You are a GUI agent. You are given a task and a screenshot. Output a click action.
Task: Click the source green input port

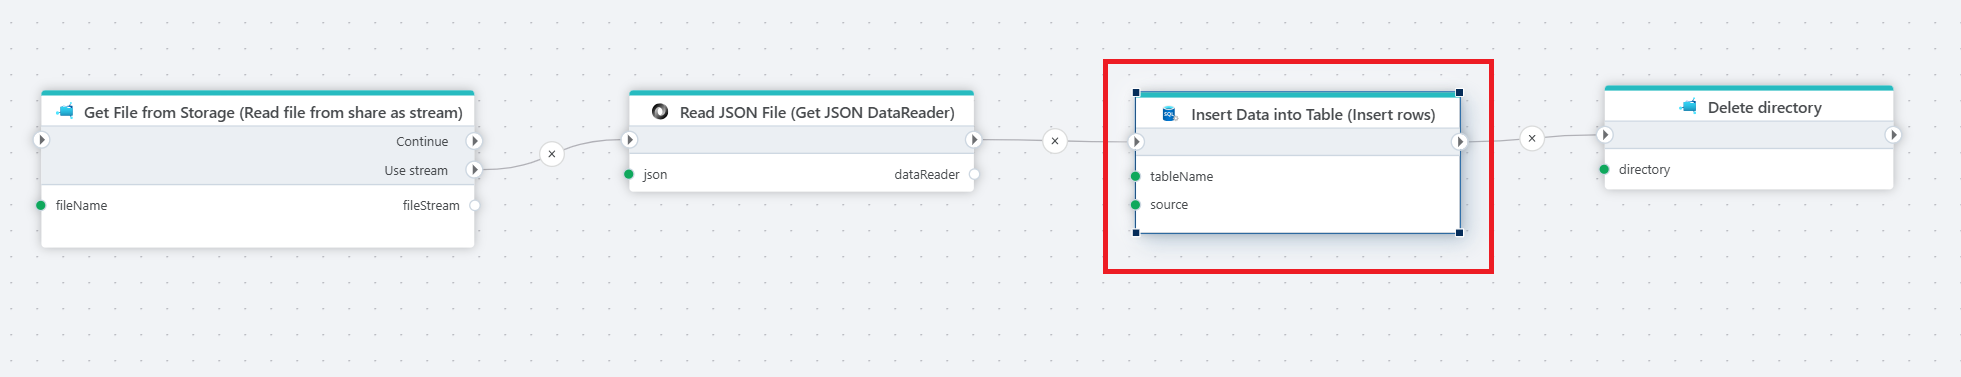click(1136, 204)
